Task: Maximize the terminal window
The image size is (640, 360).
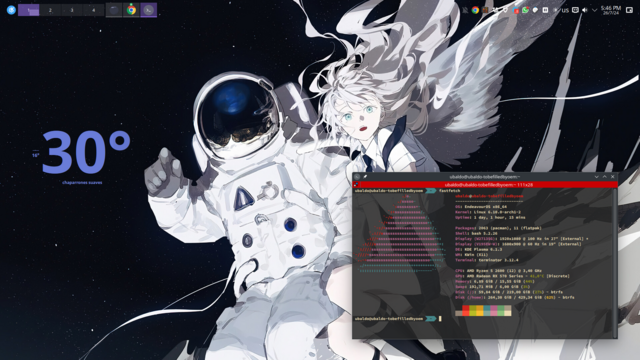Action: [604, 177]
